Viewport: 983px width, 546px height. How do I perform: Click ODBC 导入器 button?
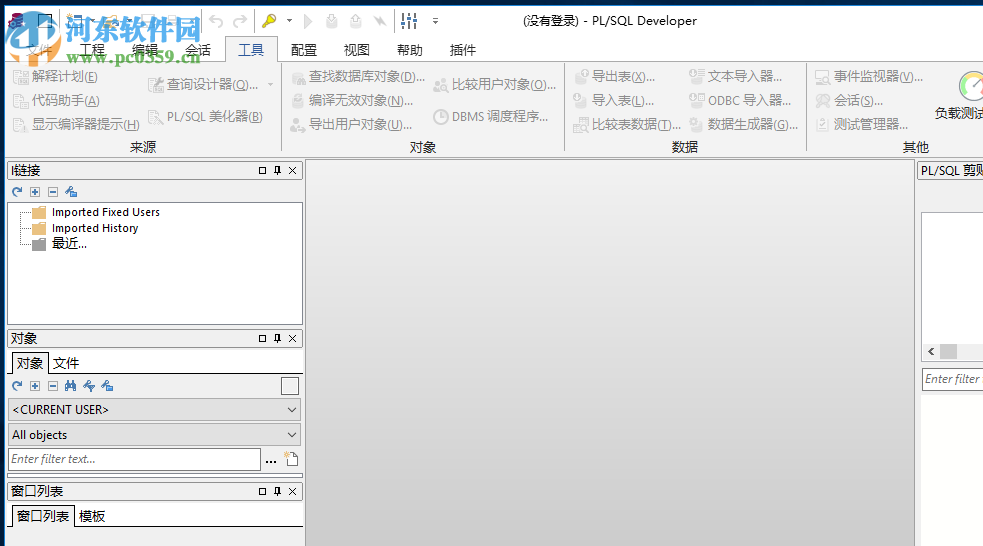[740, 100]
